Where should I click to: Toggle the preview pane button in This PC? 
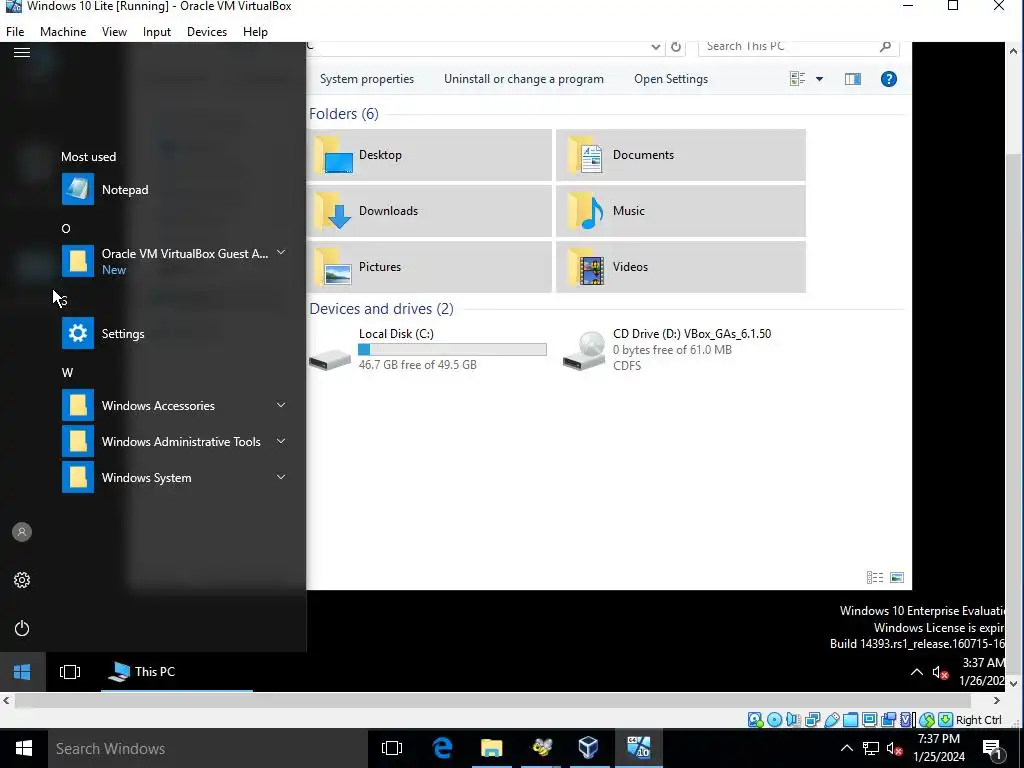[x=852, y=79]
